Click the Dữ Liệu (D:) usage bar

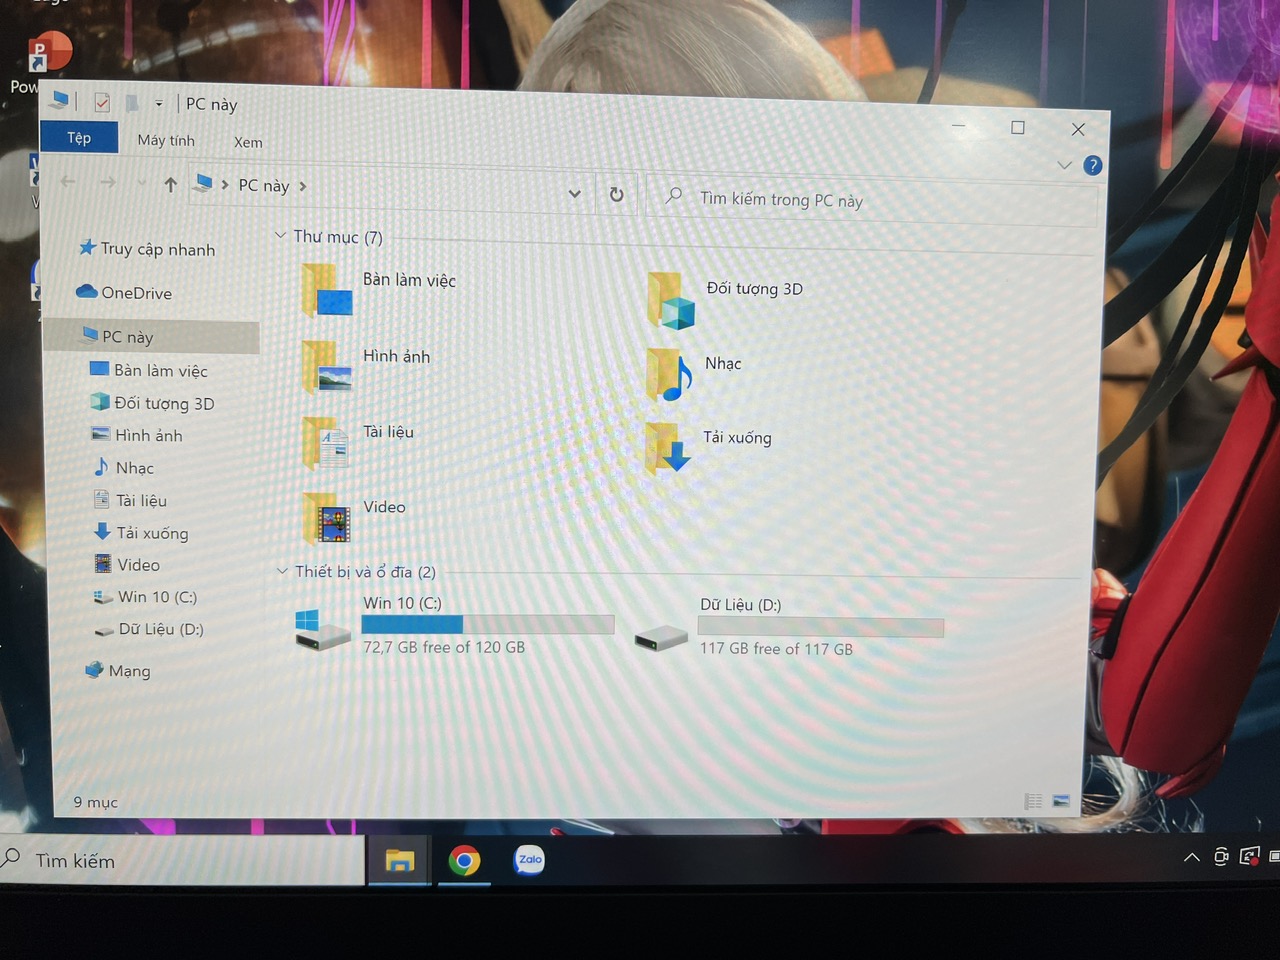coord(821,627)
